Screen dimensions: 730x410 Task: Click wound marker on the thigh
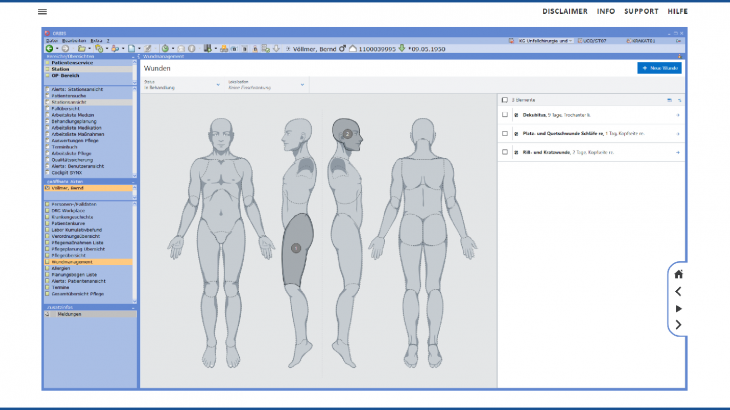click(295, 247)
